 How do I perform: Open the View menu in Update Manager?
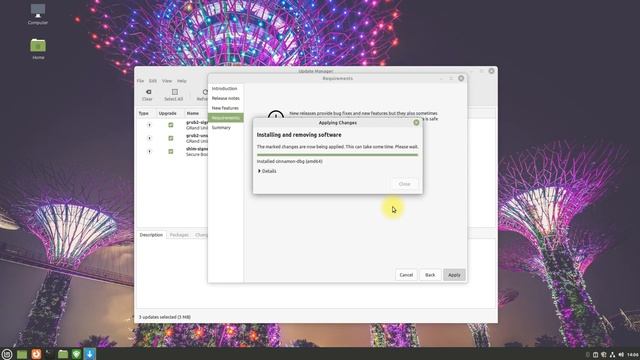(167, 81)
